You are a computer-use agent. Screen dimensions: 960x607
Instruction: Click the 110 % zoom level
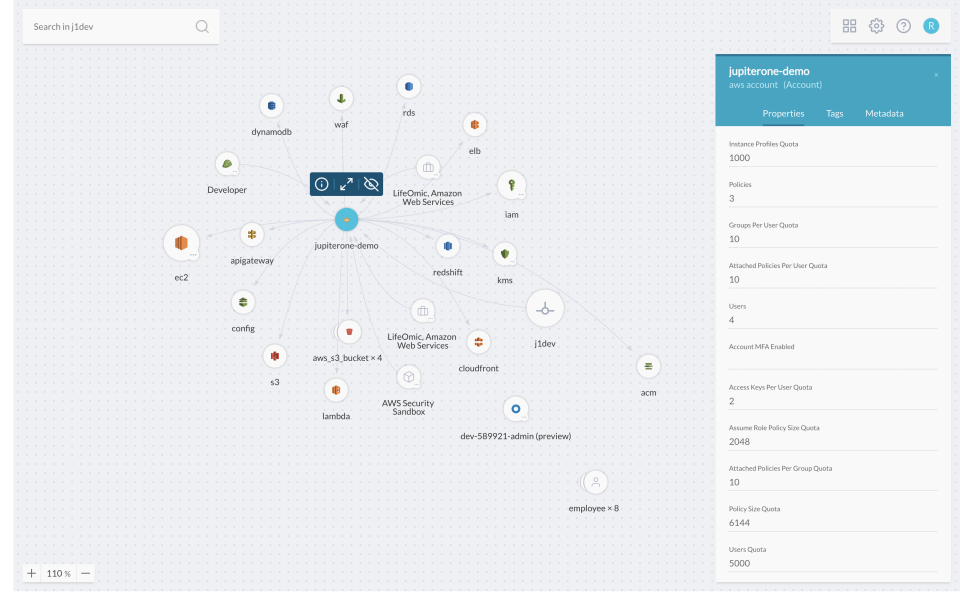click(59, 573)
